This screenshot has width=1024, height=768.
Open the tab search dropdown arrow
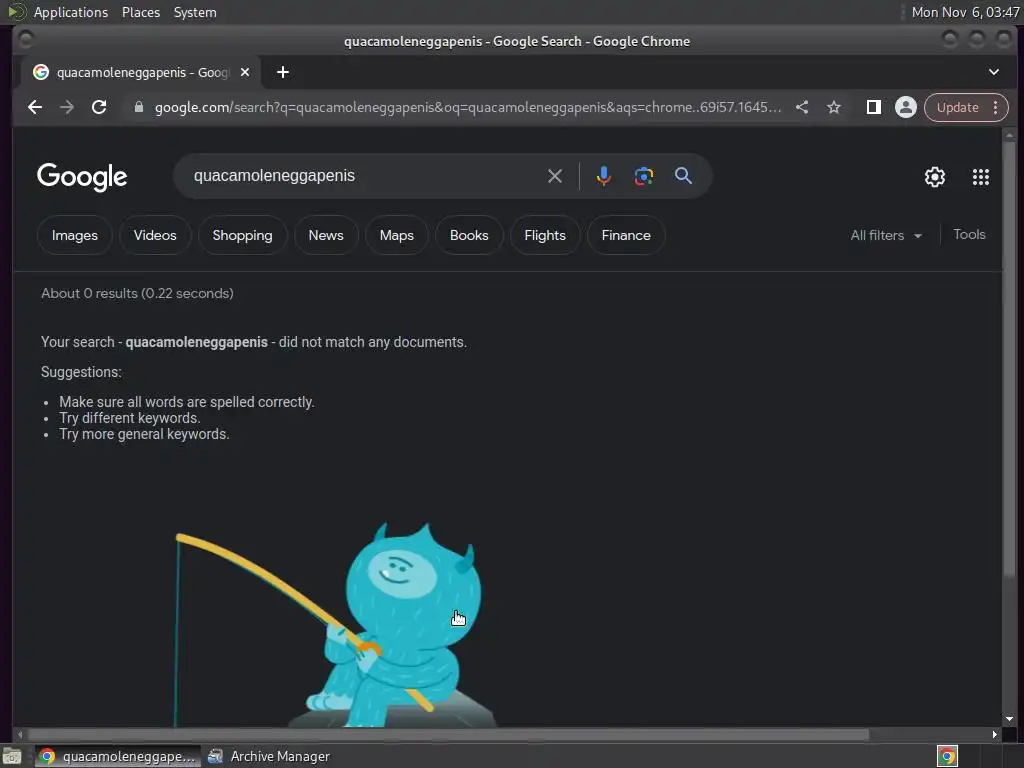[x=993, y=72]
